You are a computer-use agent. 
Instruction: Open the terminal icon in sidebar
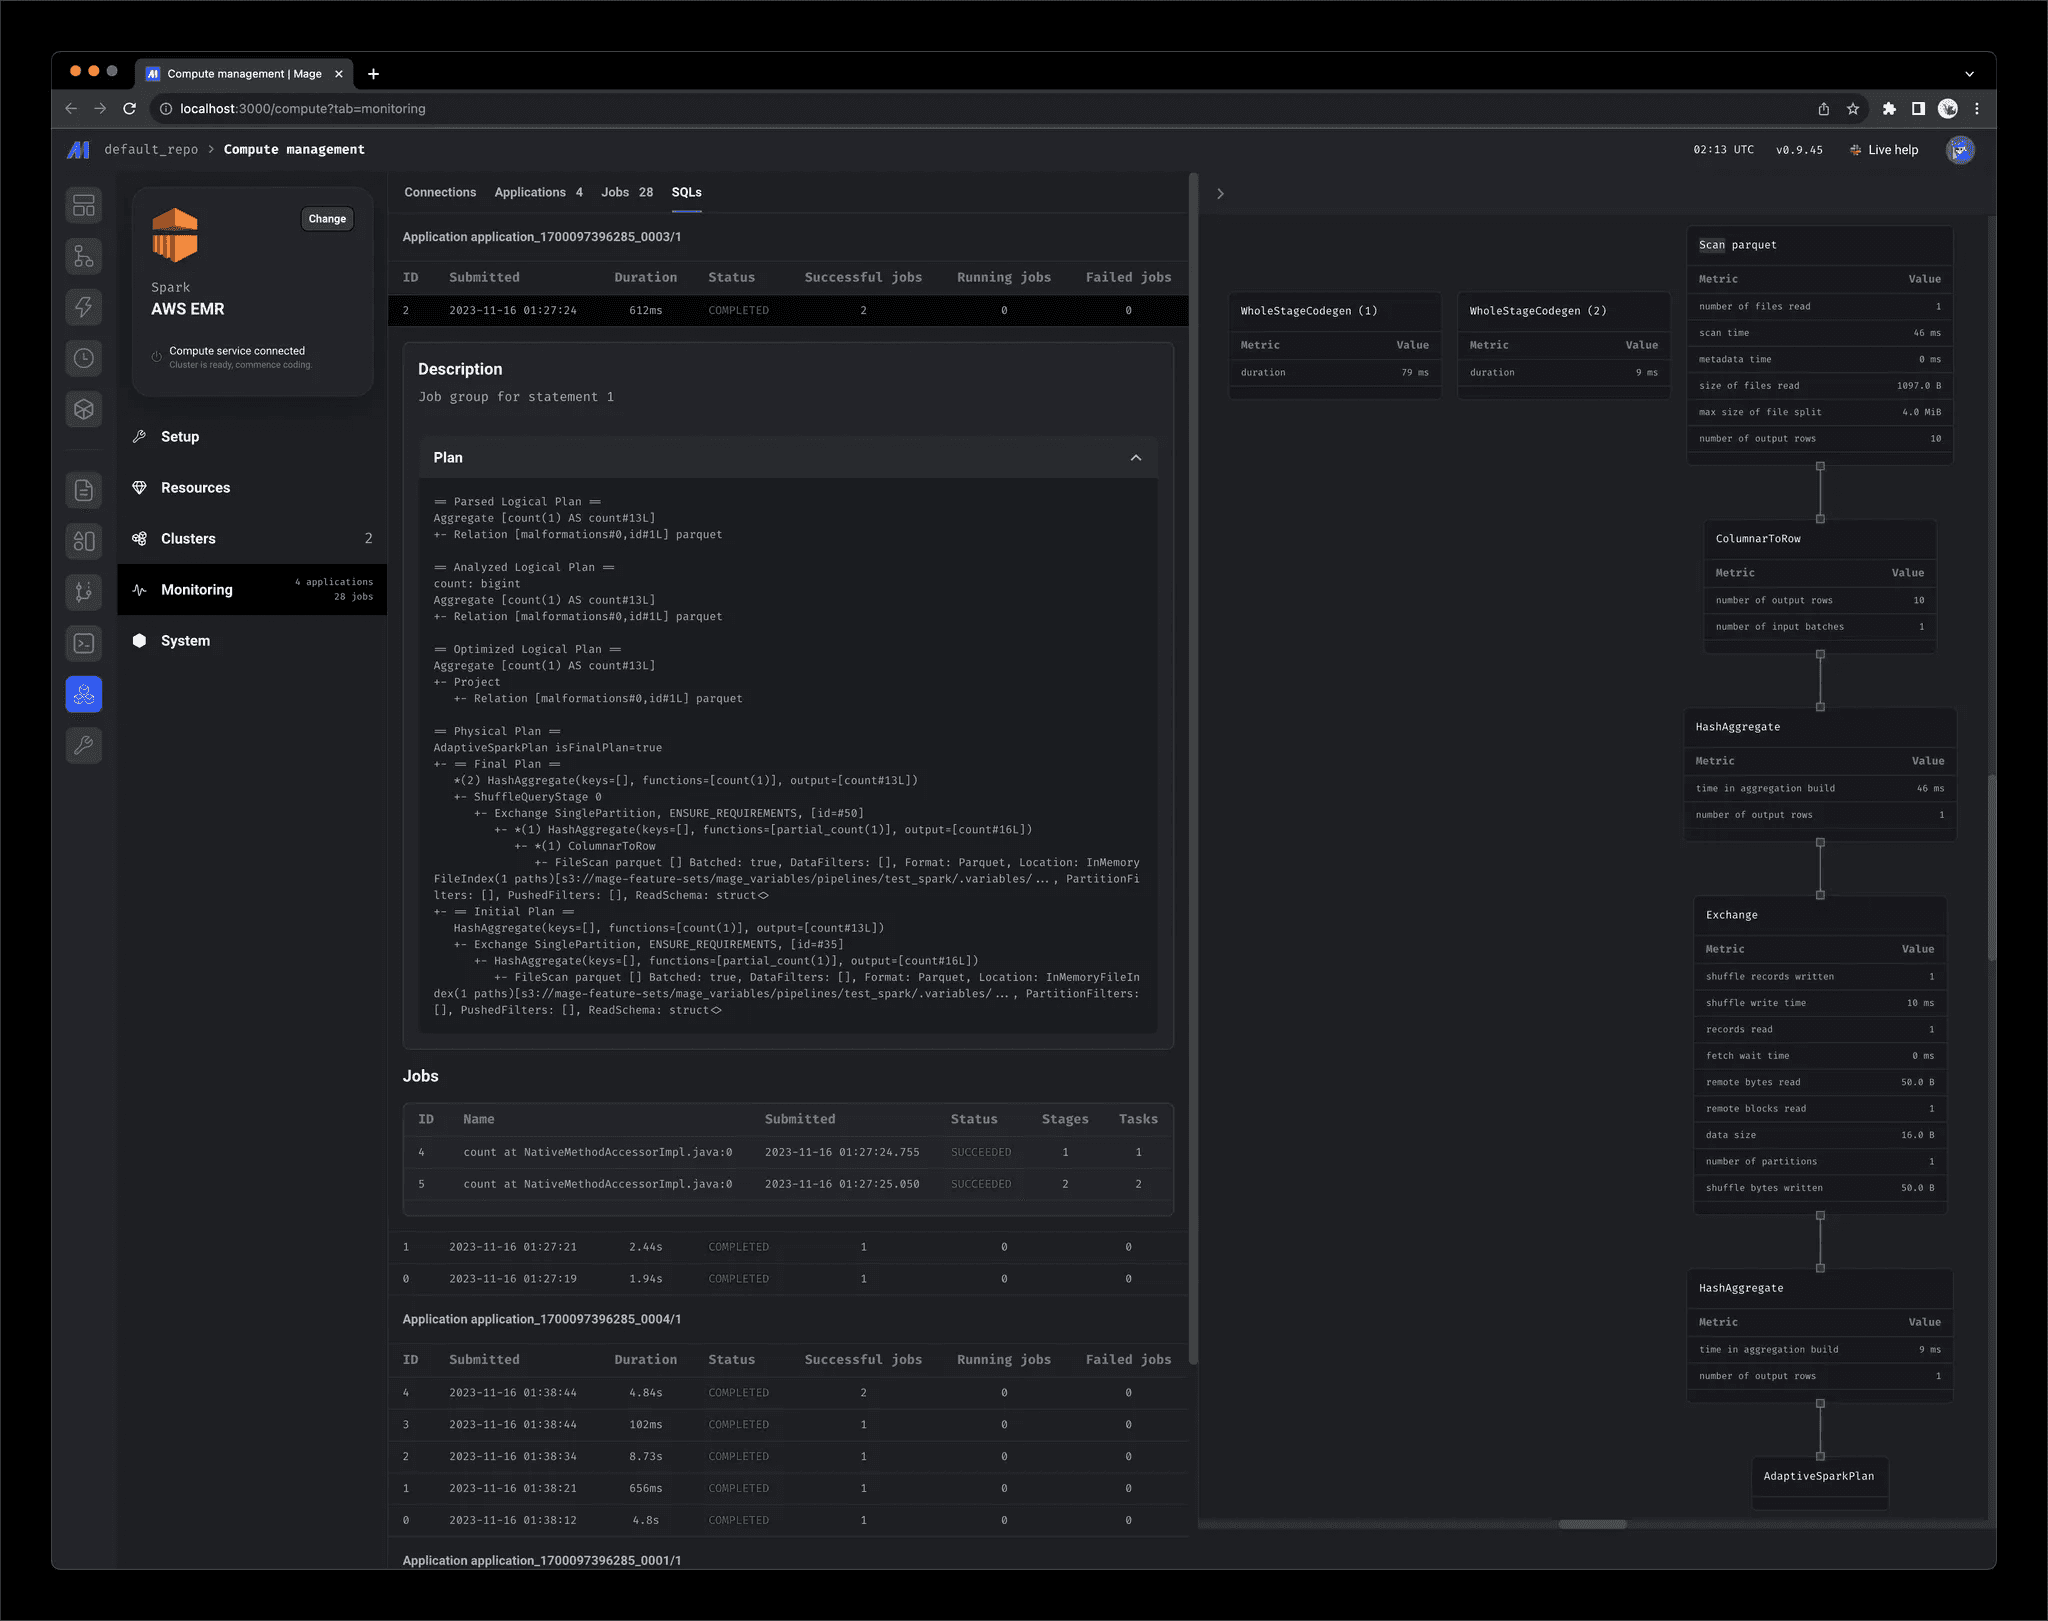pos(84,643)
